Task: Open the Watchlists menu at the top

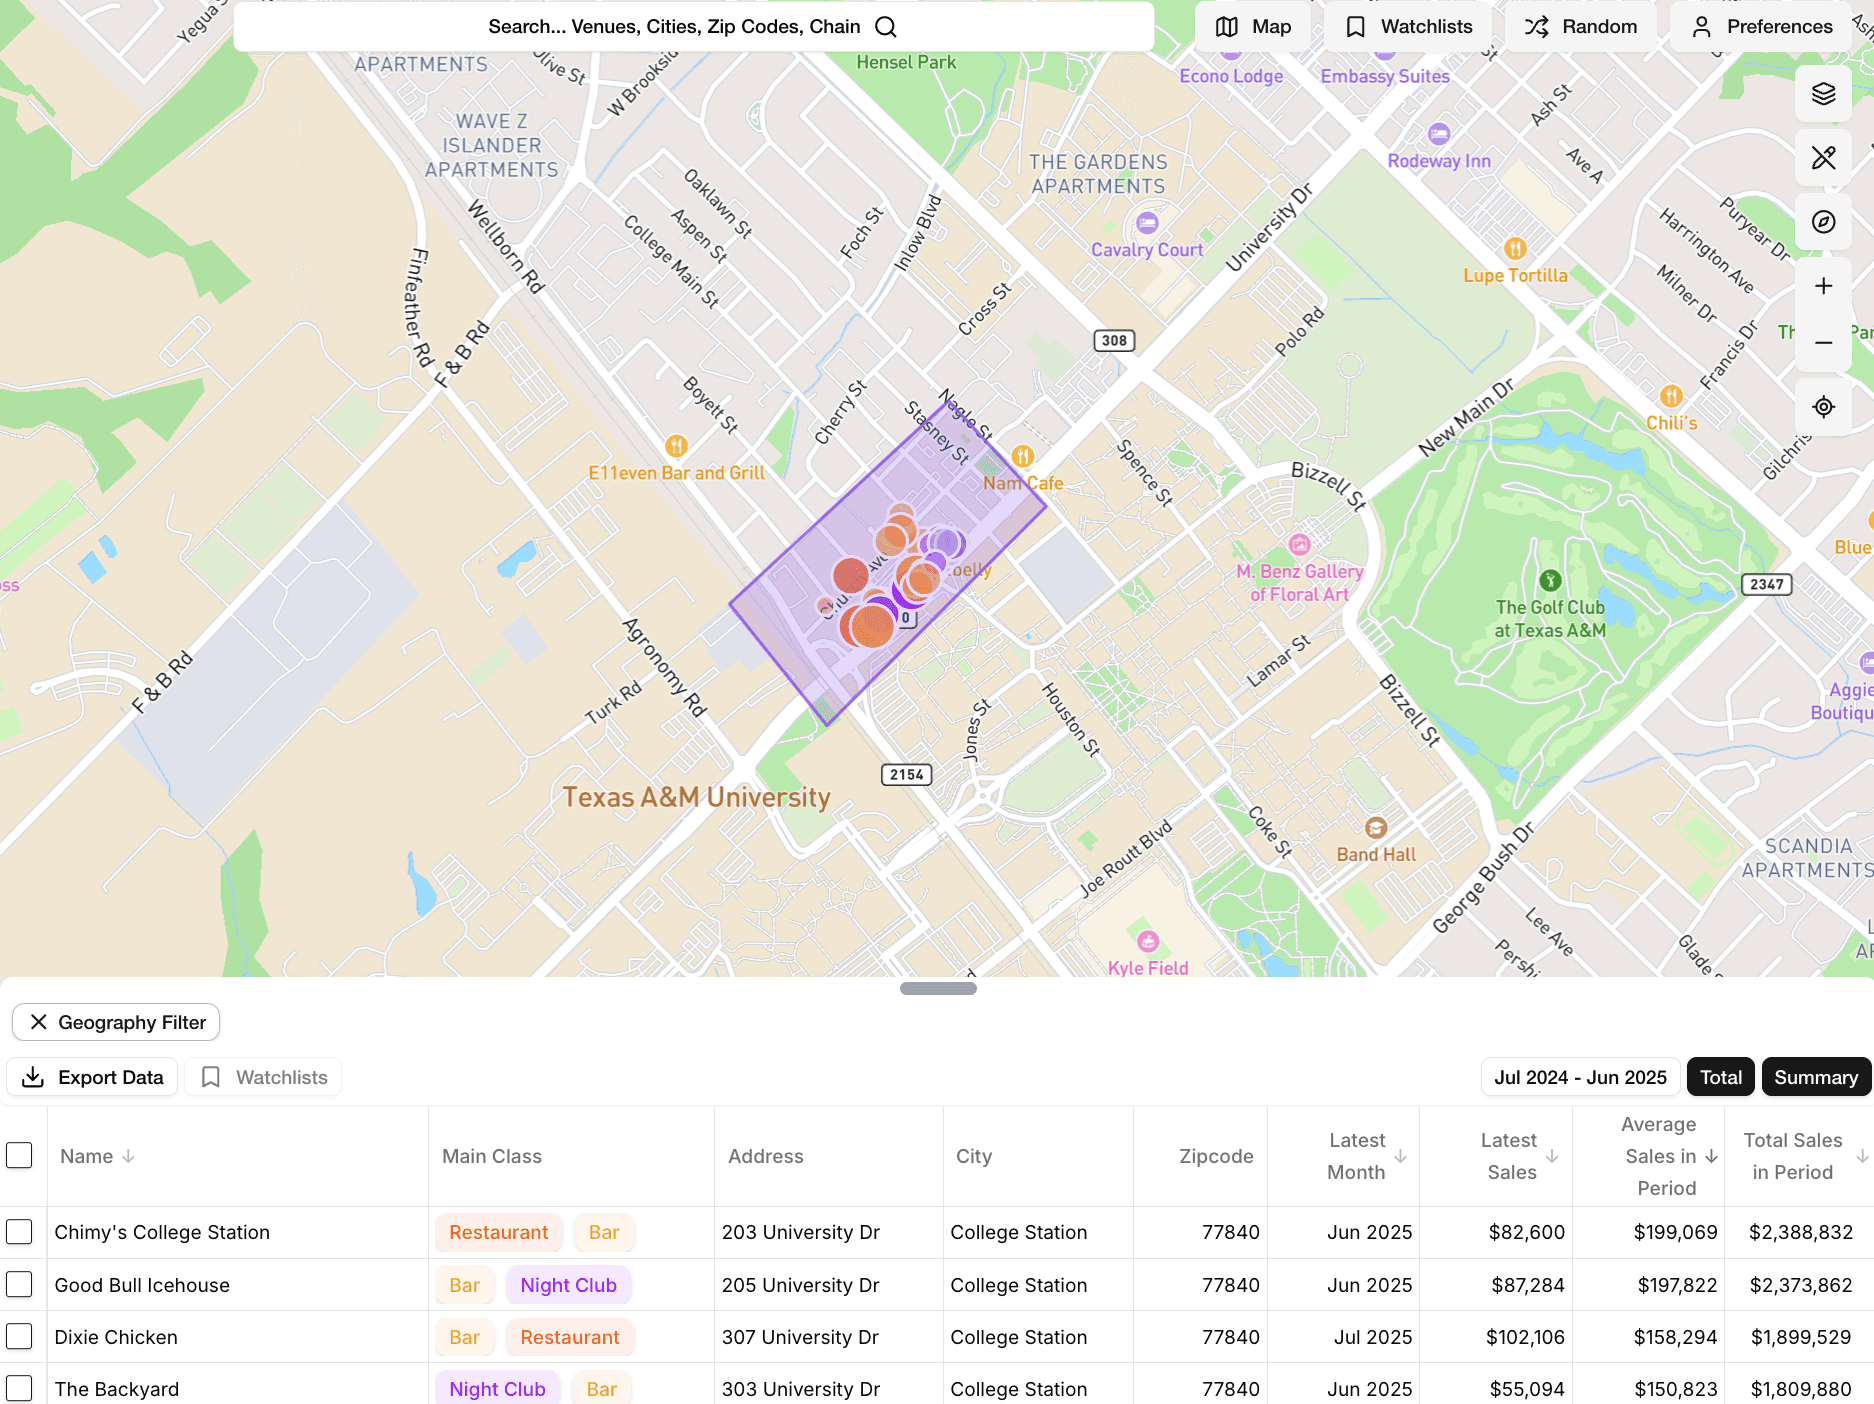Action: (x=1407, y=26)
